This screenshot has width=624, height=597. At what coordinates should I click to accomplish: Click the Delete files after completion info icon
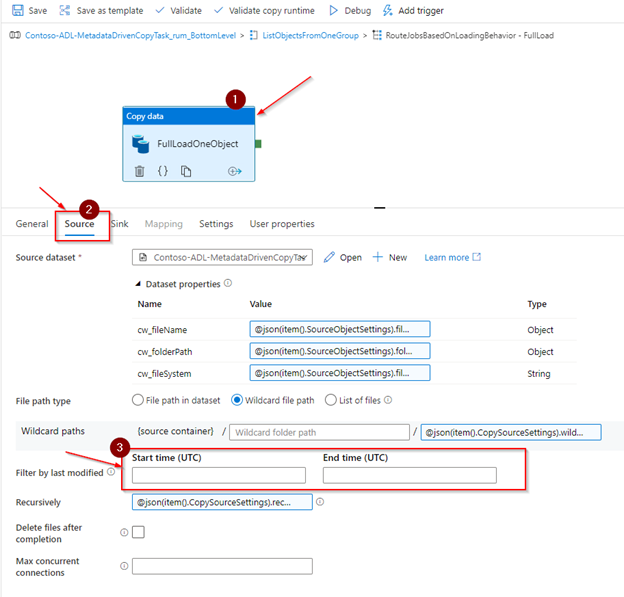[x=124, y=532]
